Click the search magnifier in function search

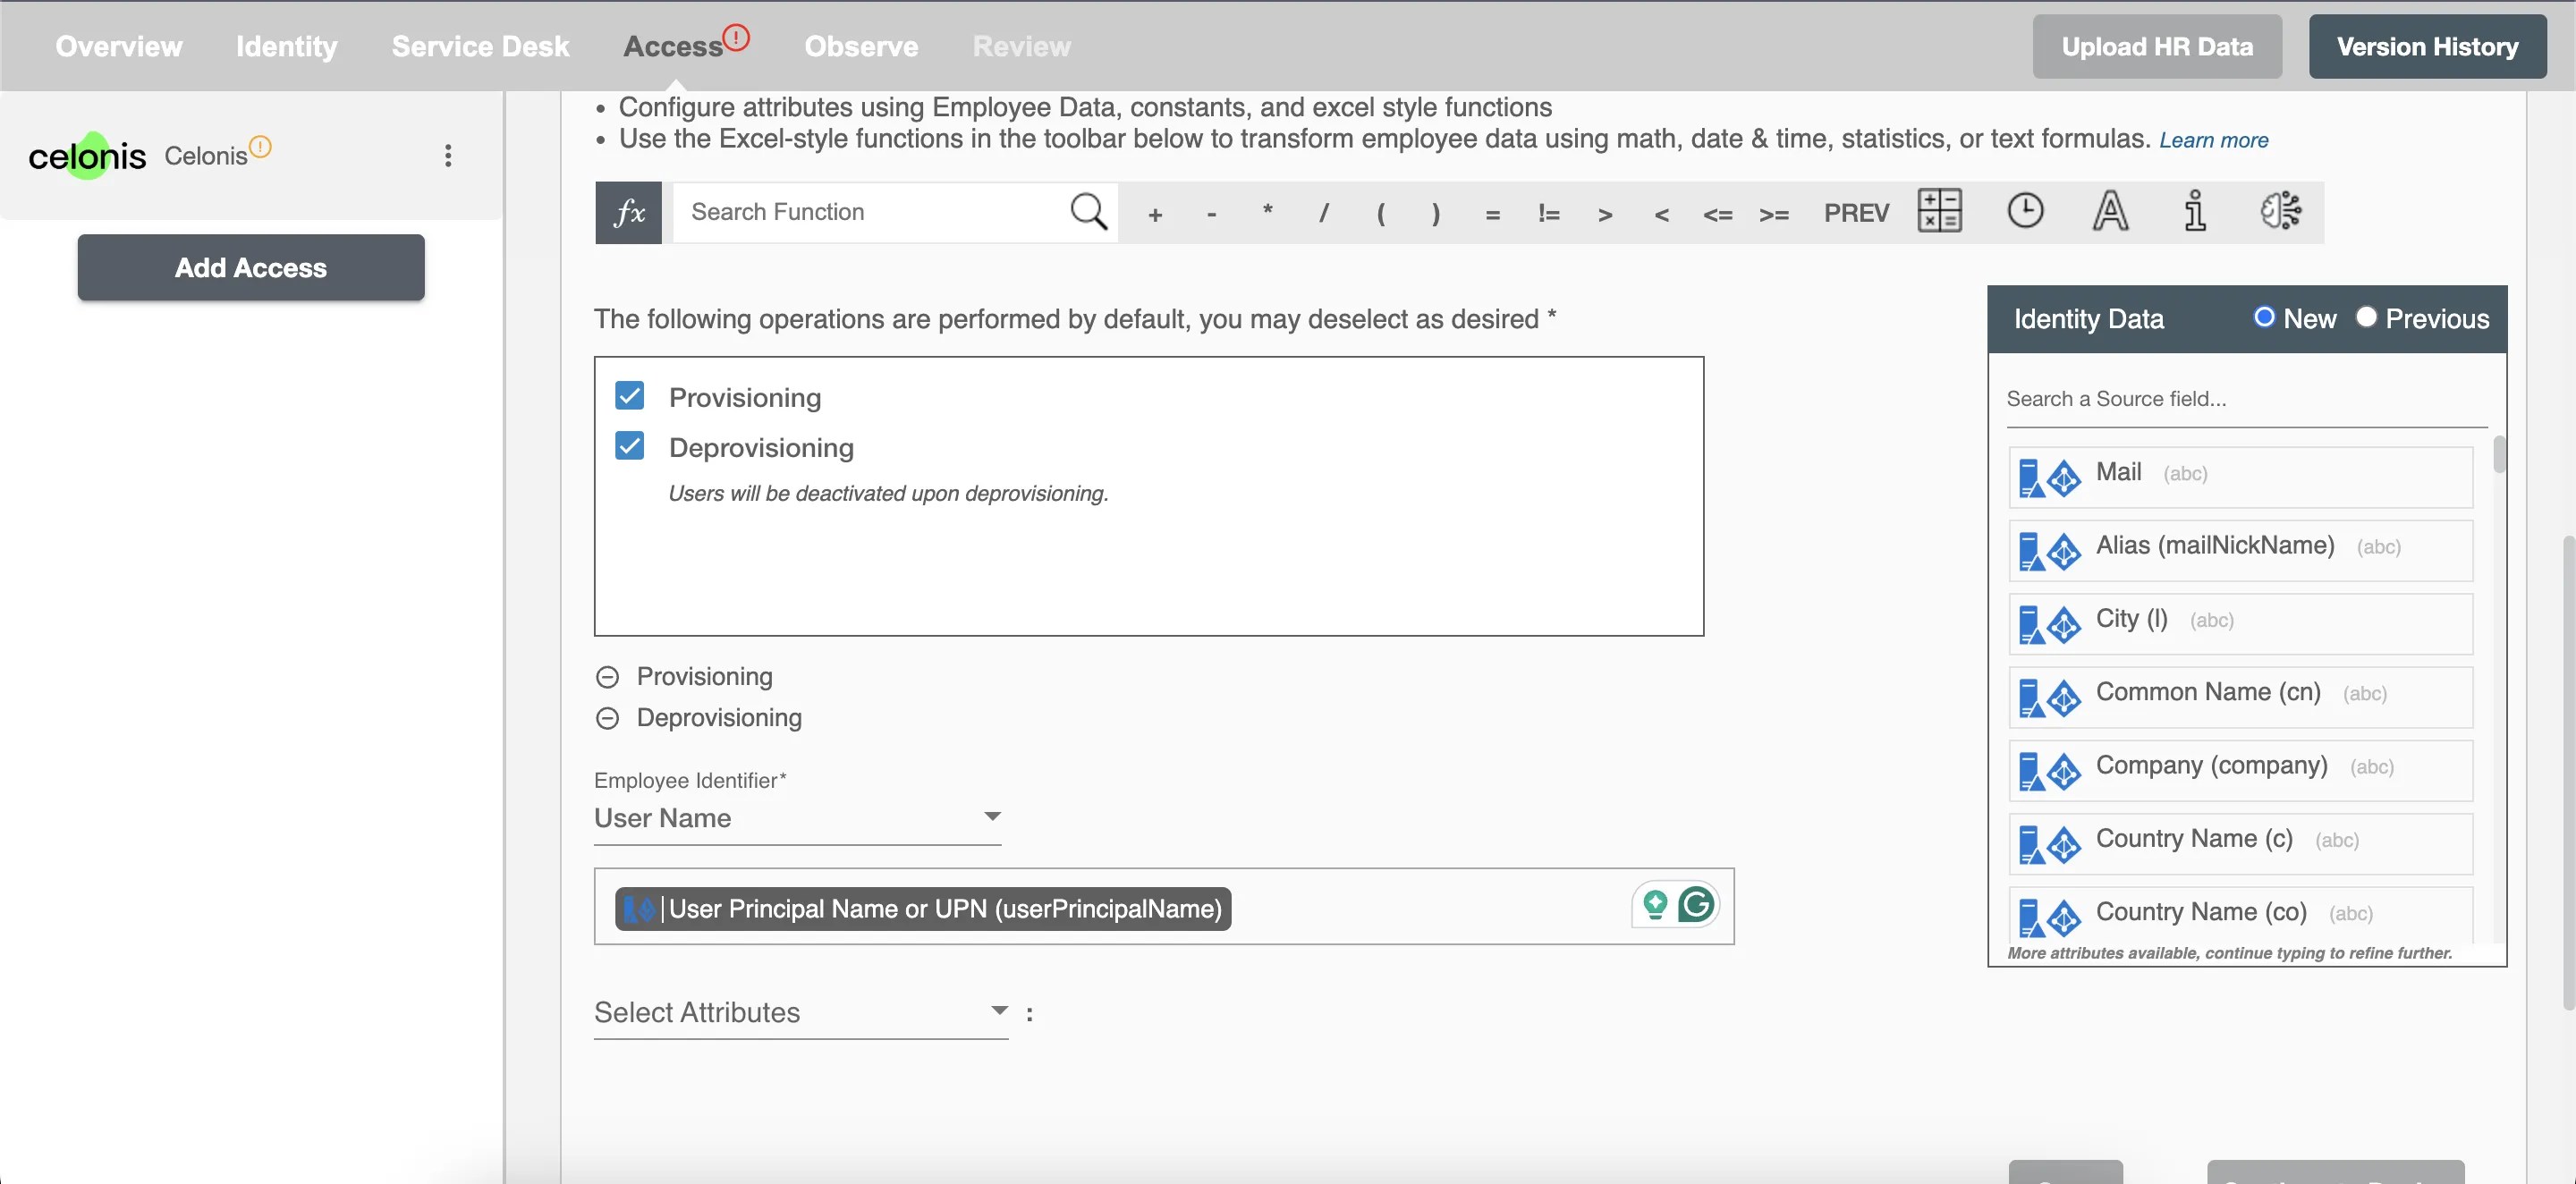point(1088,211)
